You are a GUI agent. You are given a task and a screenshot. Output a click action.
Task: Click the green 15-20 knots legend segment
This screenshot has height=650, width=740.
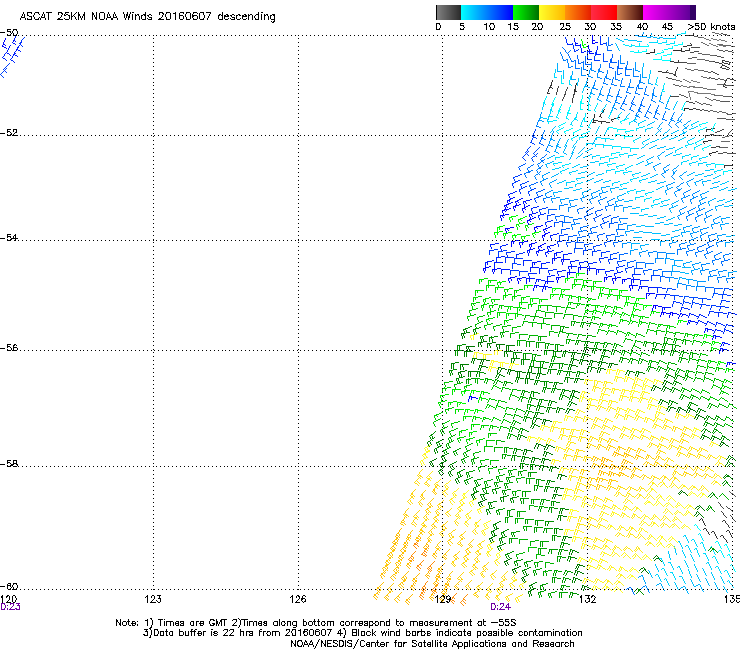(526, 12)
